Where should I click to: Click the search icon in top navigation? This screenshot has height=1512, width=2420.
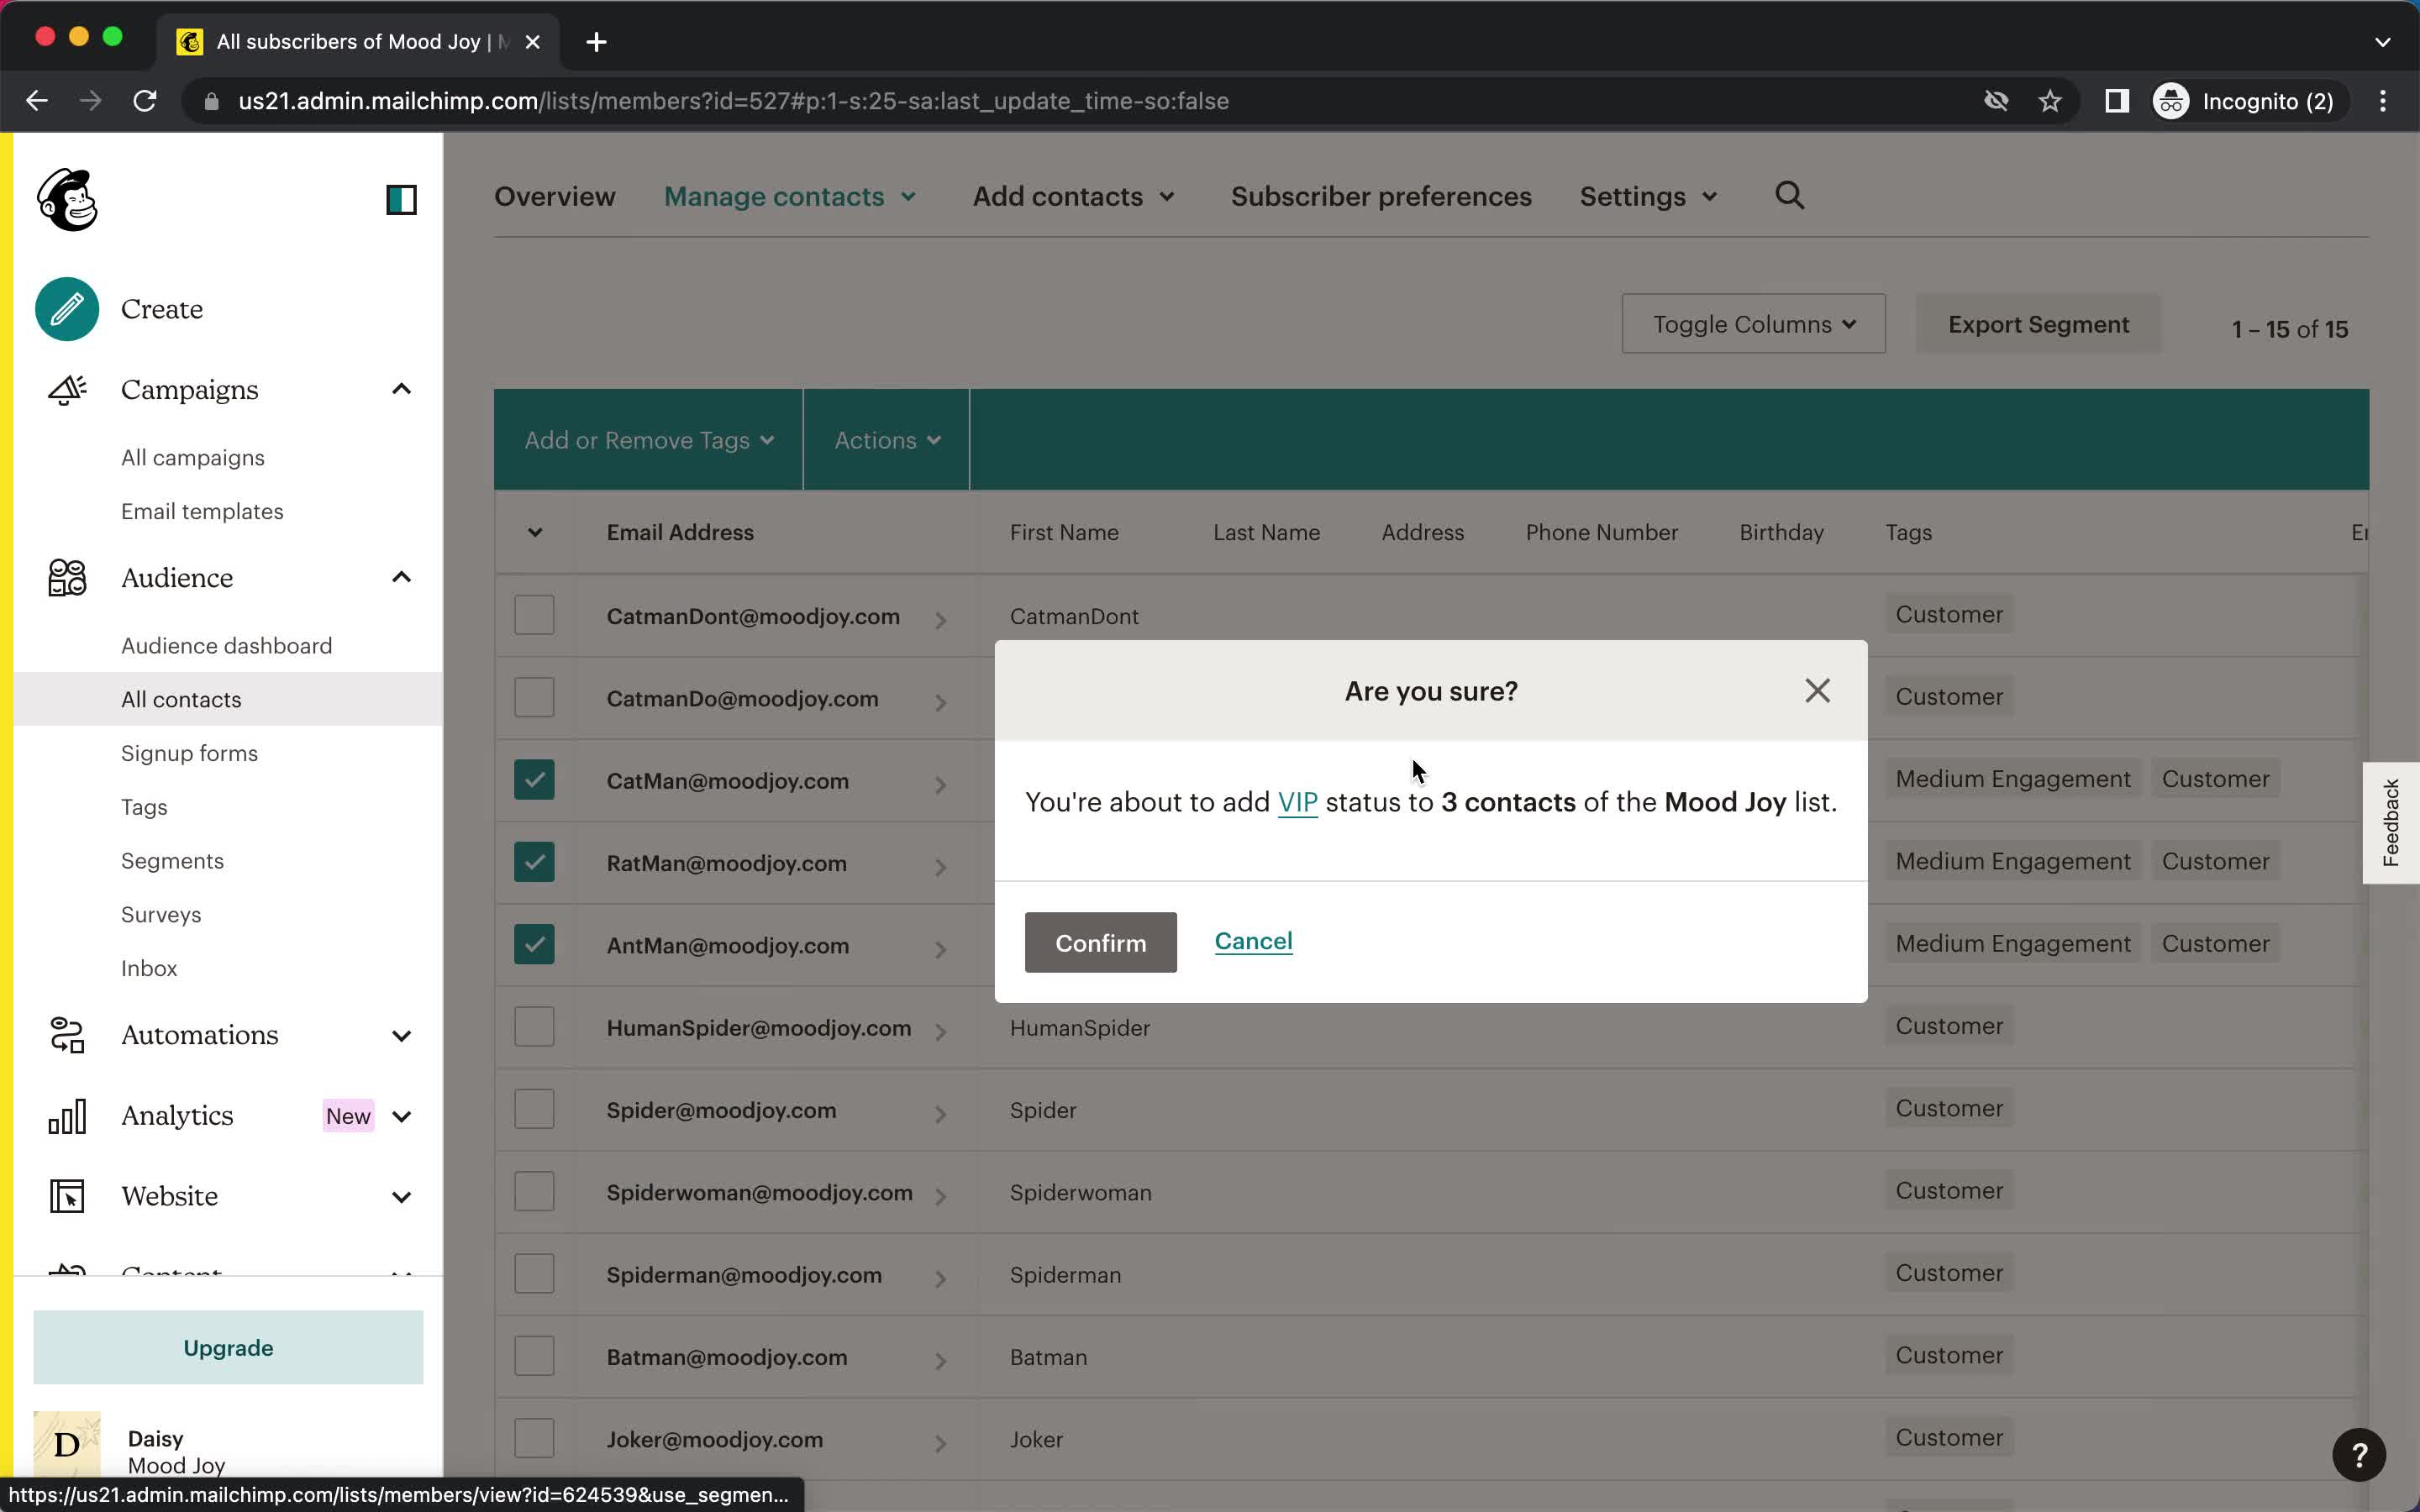coord(1789,195)
